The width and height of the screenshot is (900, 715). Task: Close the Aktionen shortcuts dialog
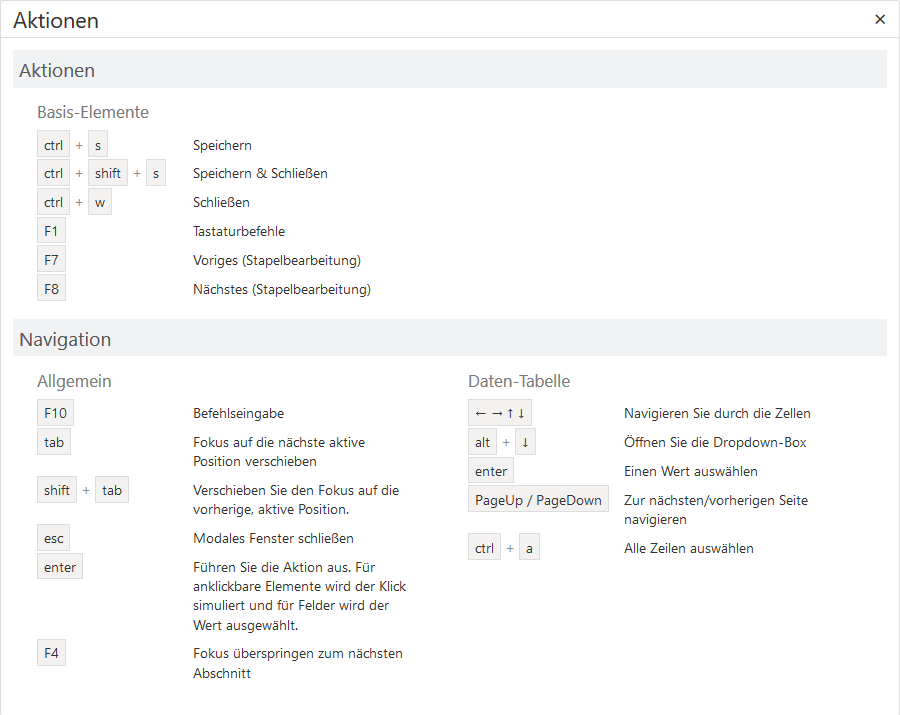[880, 19]
